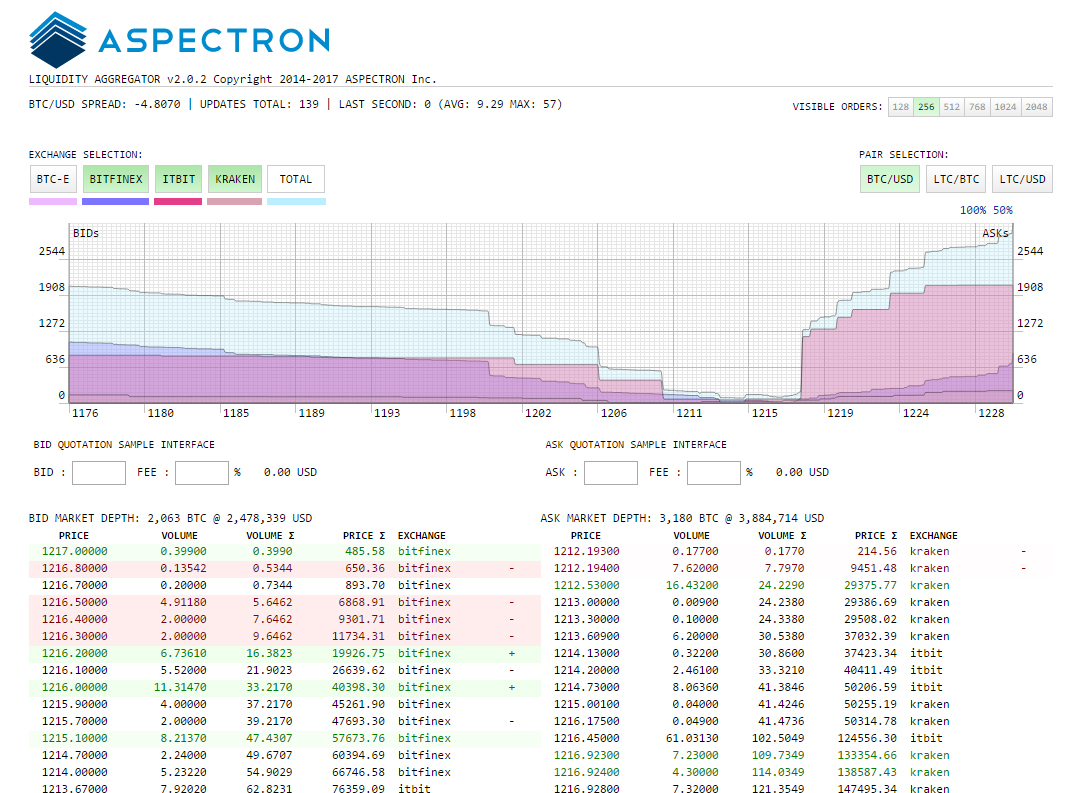Viewport: 1082px width, 793px height.
Task: Click the 'ASK MARKET DEPTH' summary line
Action: (682, 518)
